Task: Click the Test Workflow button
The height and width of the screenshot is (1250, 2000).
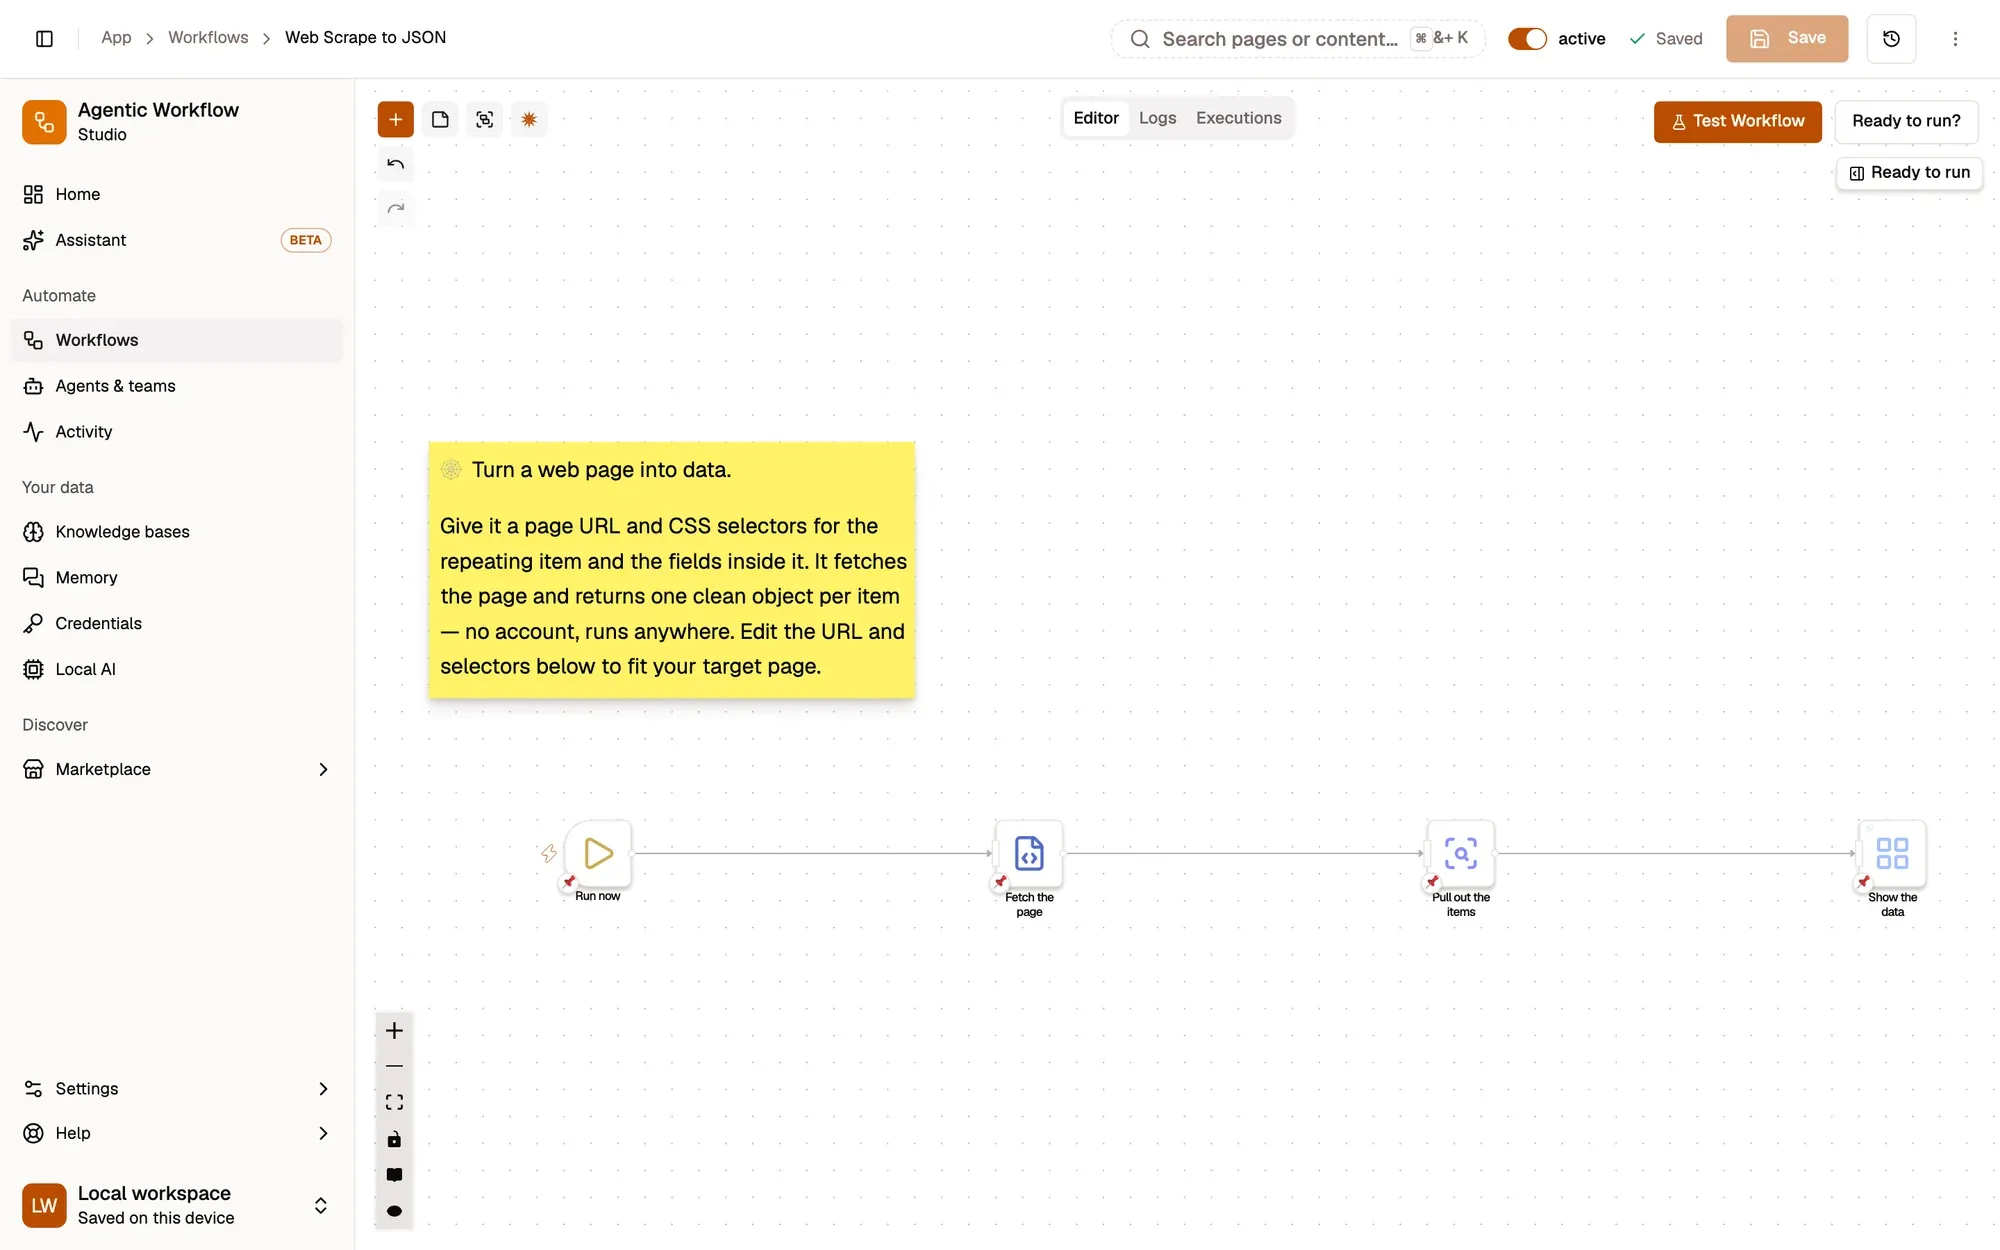Action: pos(1737,121)
